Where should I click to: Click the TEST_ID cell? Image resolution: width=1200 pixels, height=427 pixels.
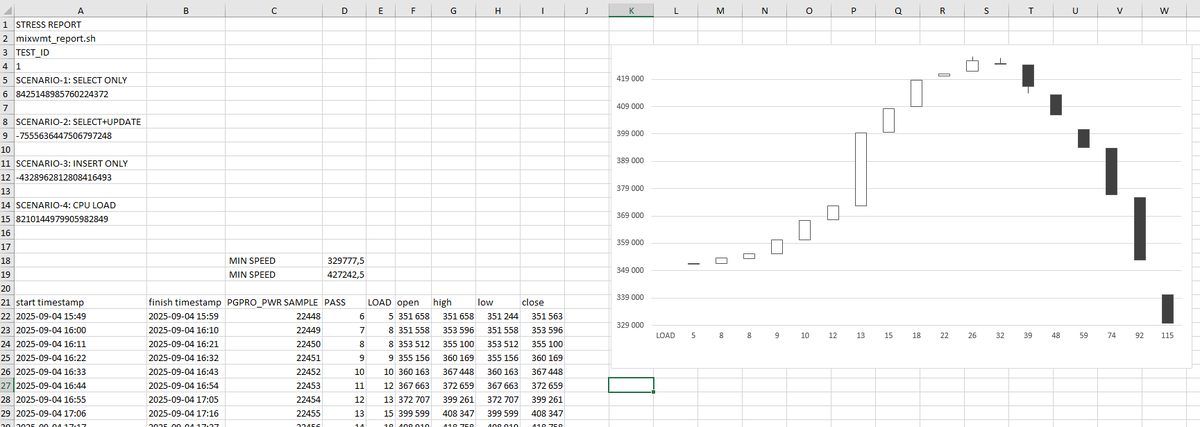click(x=80, y=51)
